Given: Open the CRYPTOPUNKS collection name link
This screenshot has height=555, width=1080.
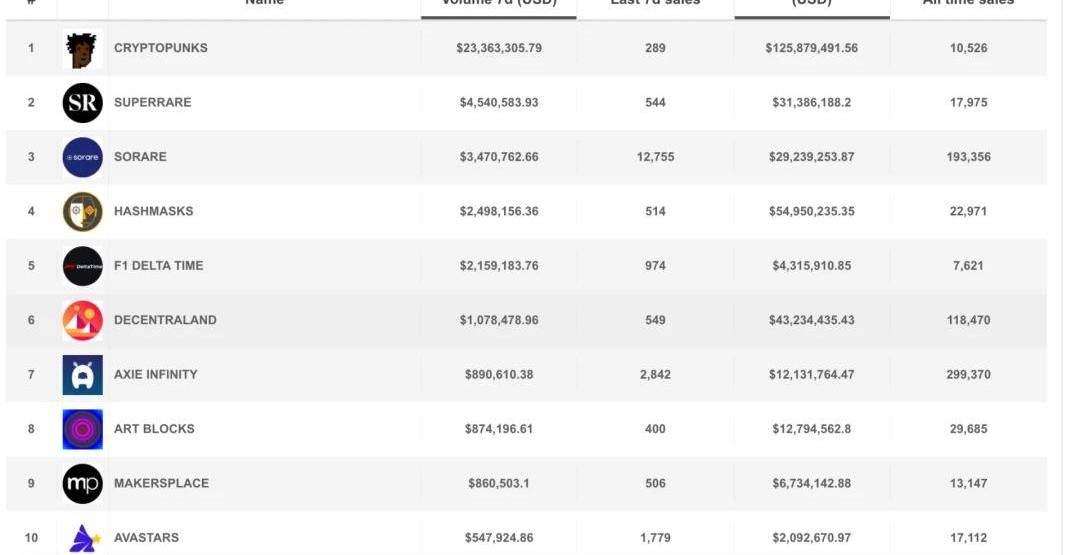Looking at the screenshot, I should point(161,48).
